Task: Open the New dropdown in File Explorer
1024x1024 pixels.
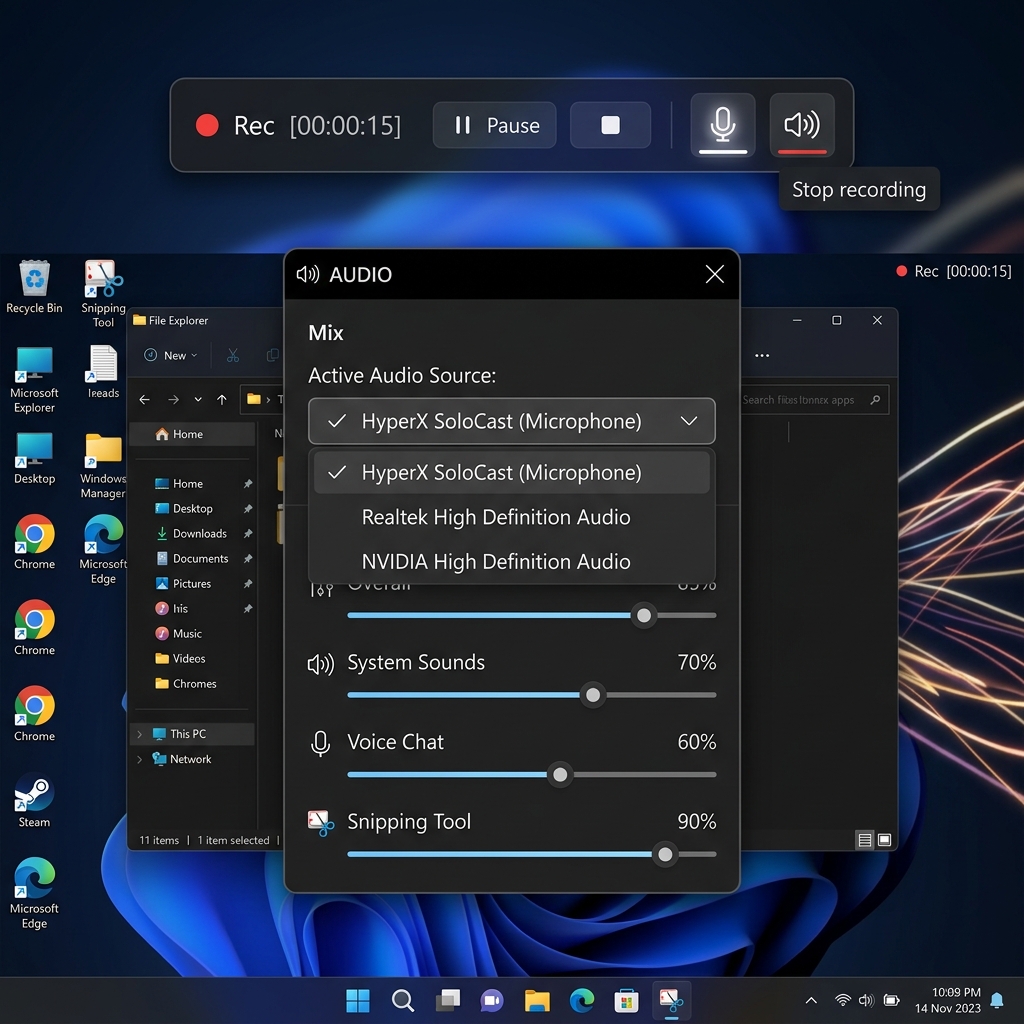Action: click(x=170, y=355)
